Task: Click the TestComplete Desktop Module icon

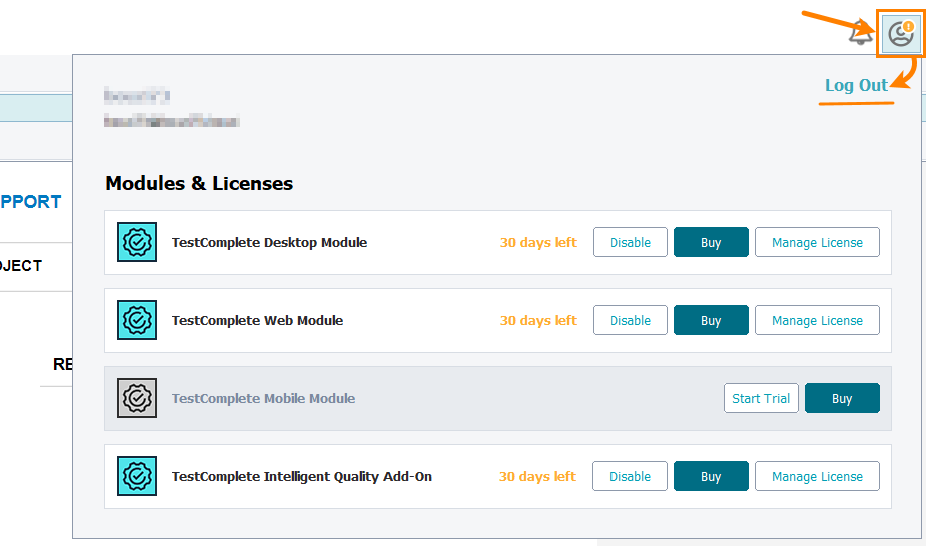Action: click(136, 243)
